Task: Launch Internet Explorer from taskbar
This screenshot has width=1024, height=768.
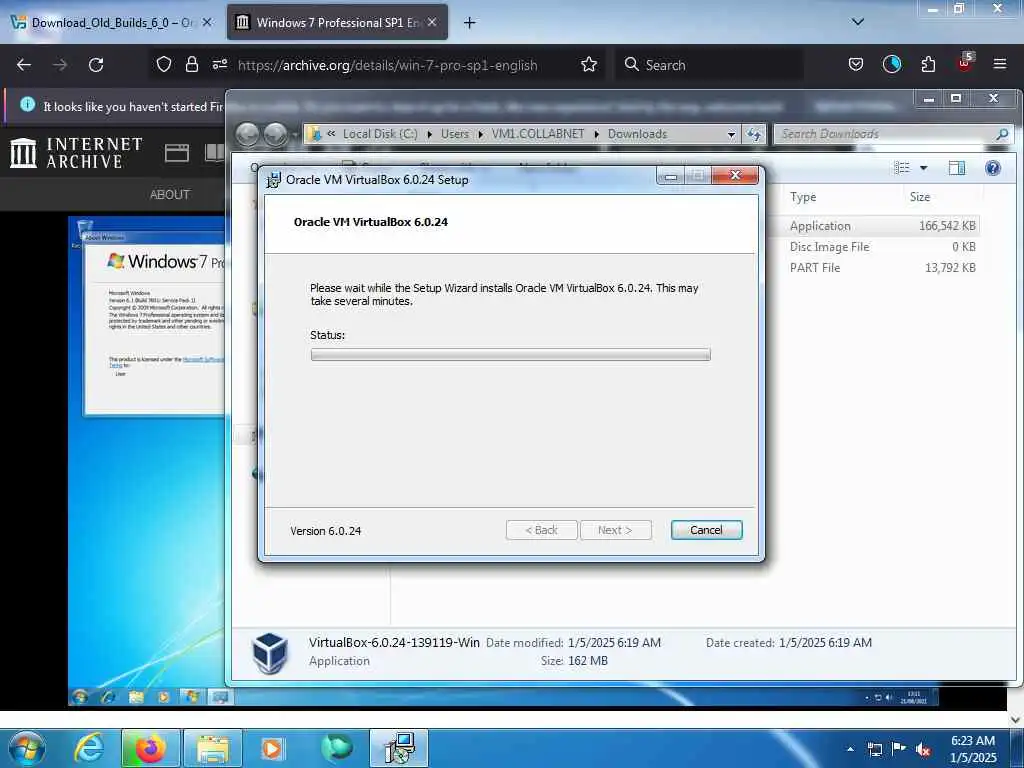Action: coord(88,748)
